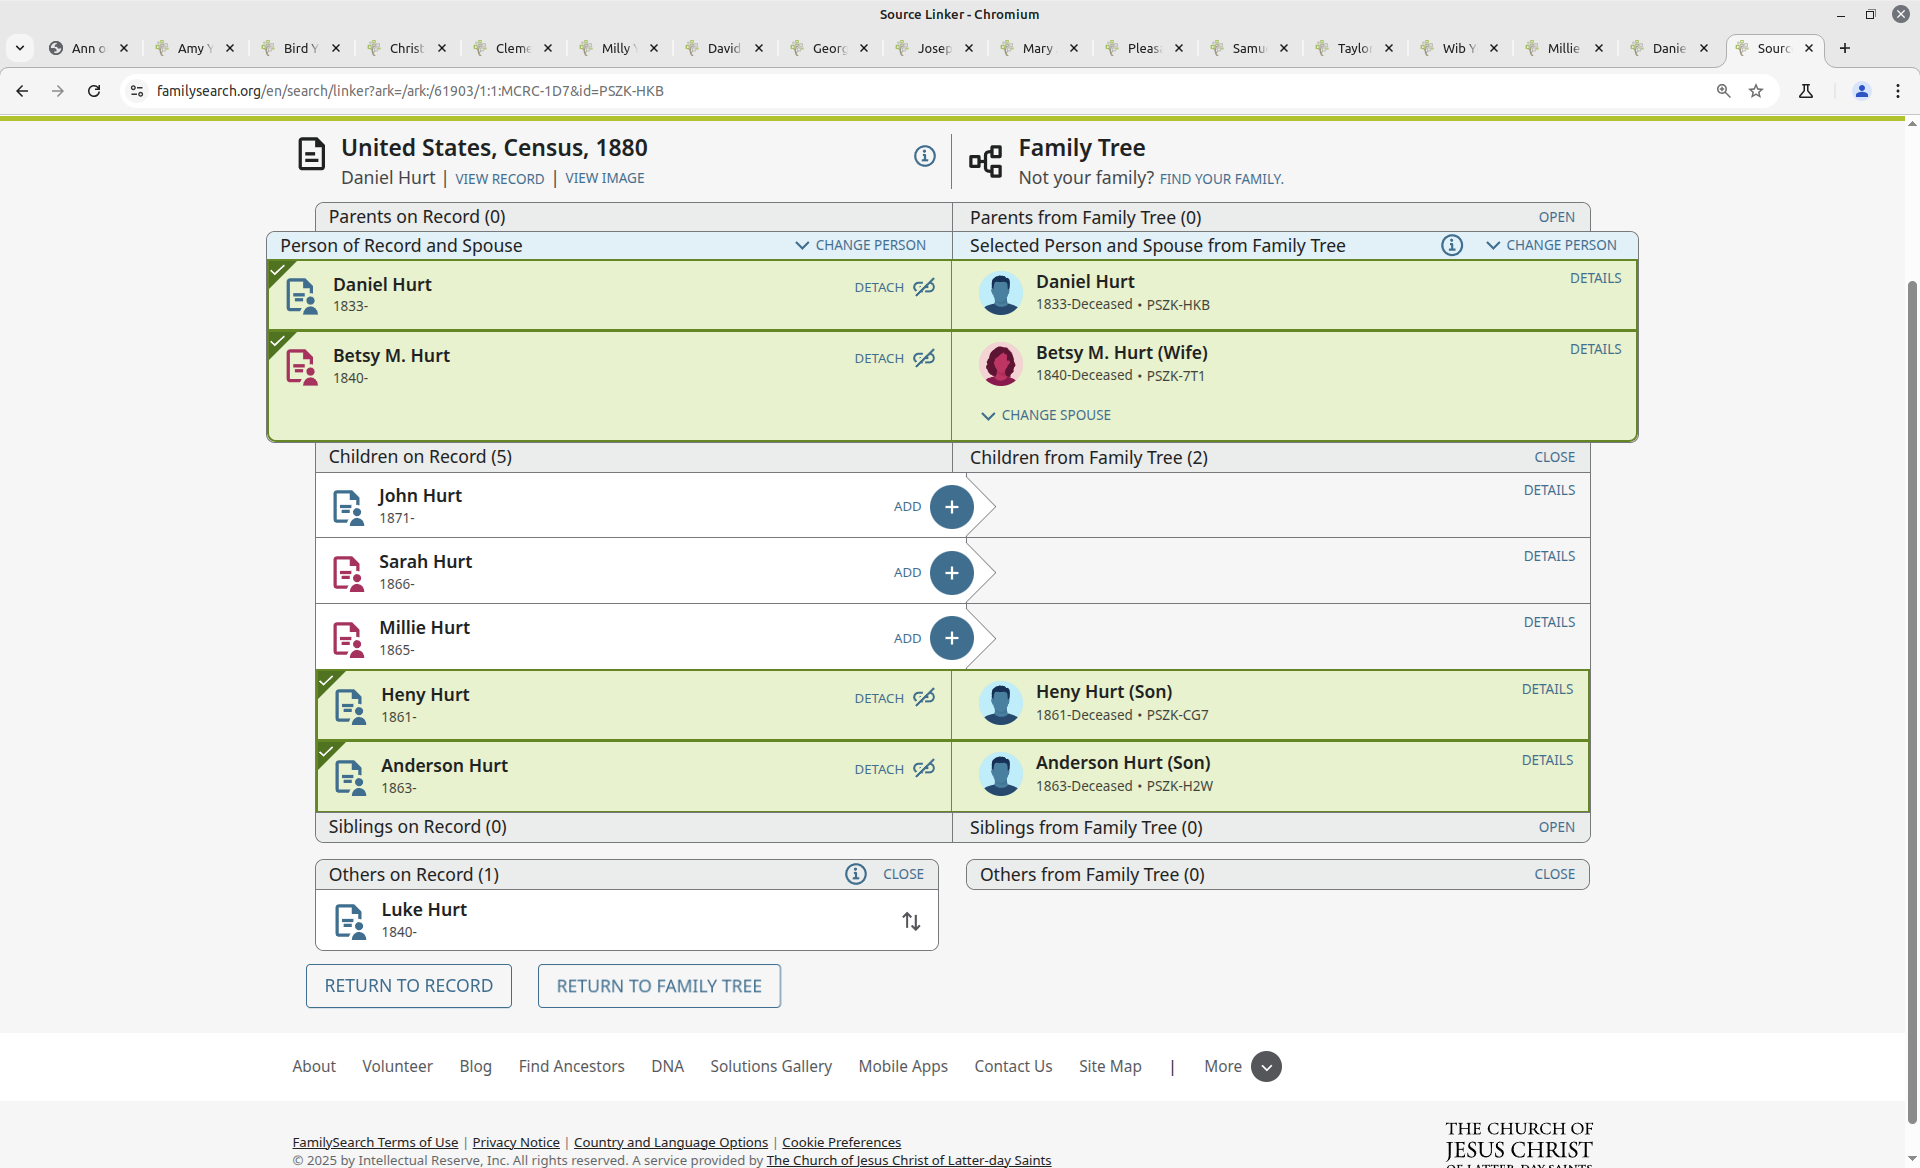Click the RETURN TO FAMILY TREE button

tap(658, 986)
